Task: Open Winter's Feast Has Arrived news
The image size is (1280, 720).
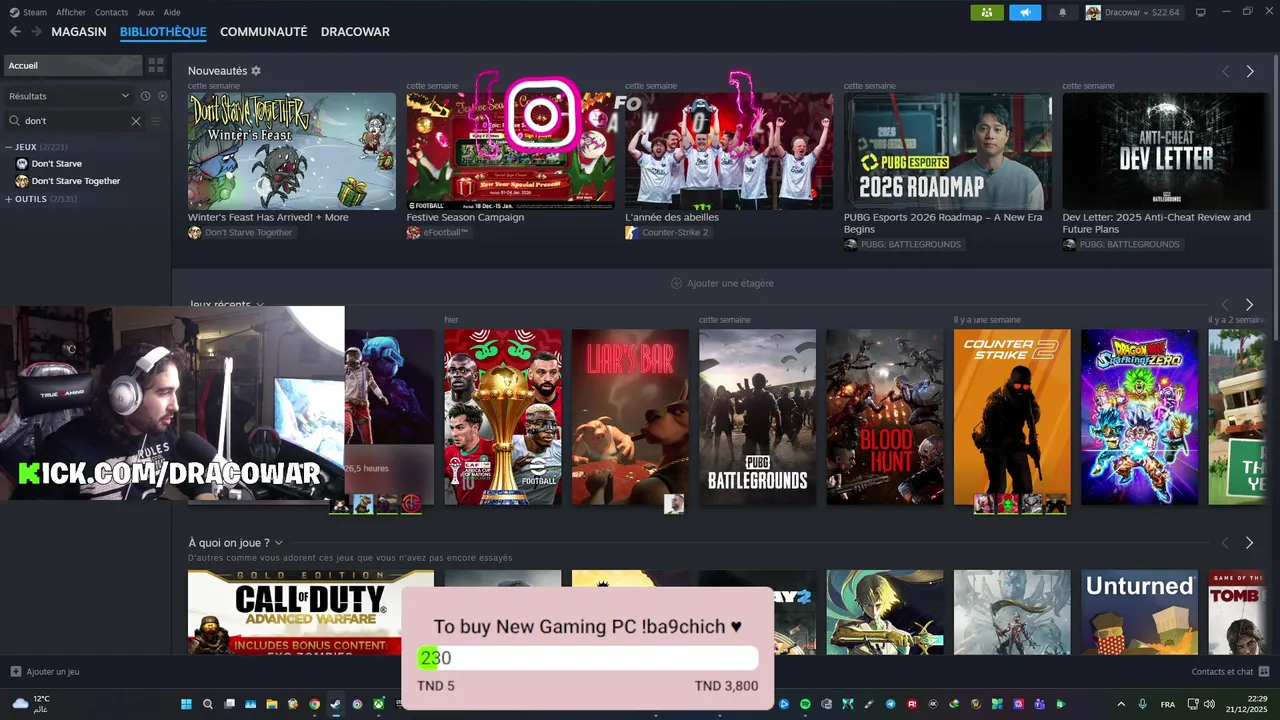Action: point(268,217)
